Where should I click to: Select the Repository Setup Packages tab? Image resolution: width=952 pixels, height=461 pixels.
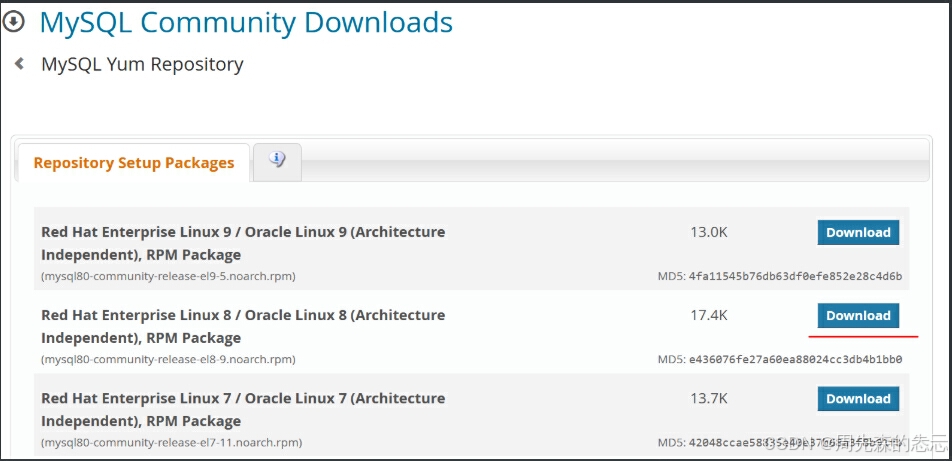click(x=134, y=163)
